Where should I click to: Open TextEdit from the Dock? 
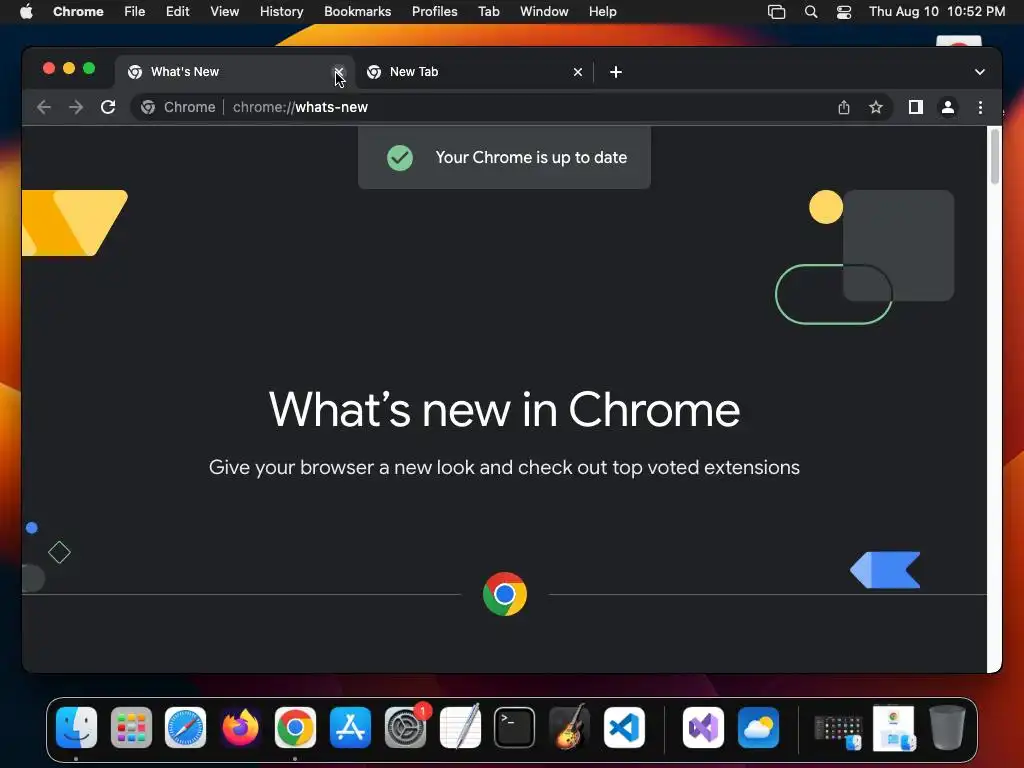tap(460, 728)
